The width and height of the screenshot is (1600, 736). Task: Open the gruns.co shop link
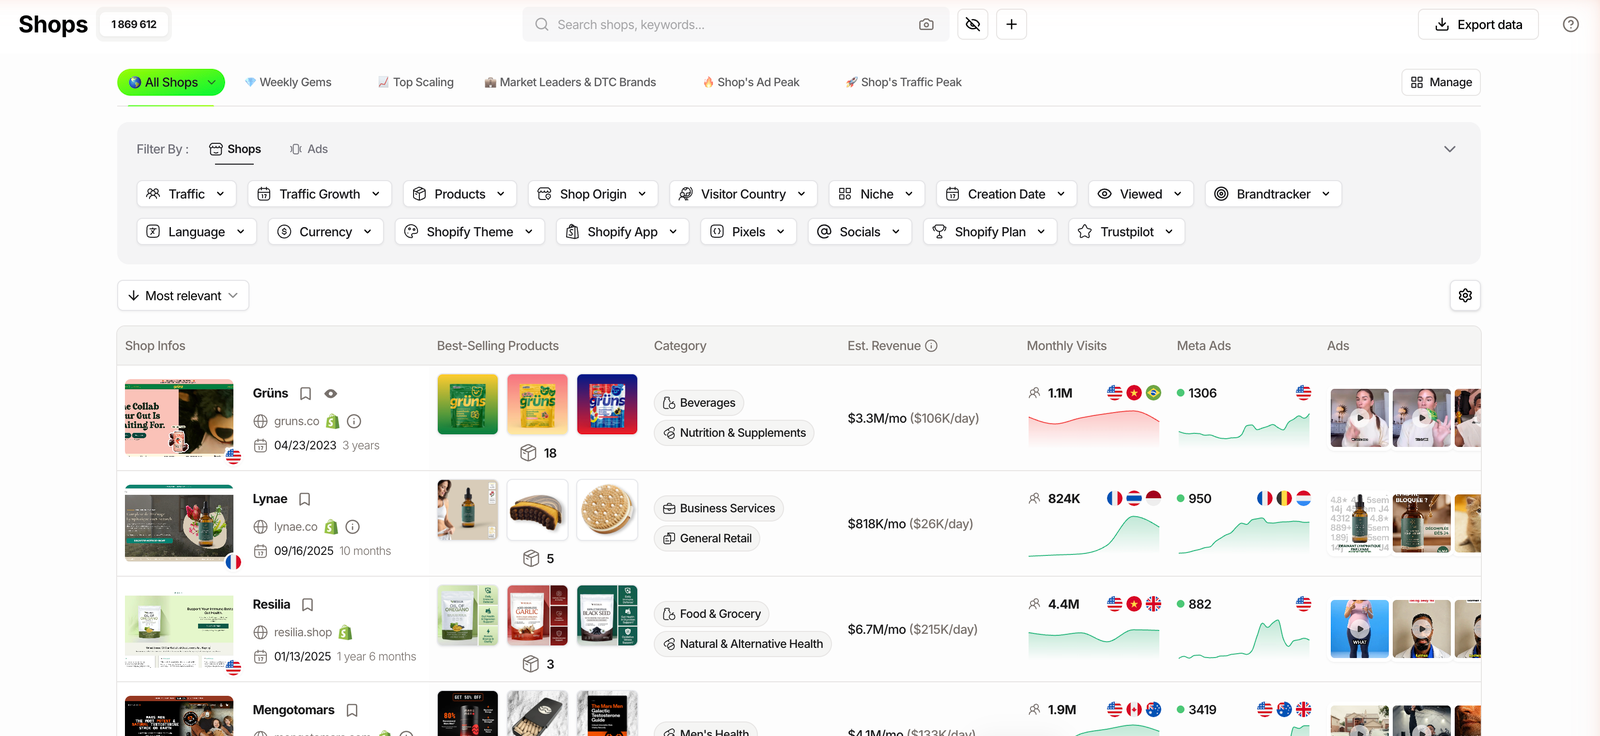[297, 422]
